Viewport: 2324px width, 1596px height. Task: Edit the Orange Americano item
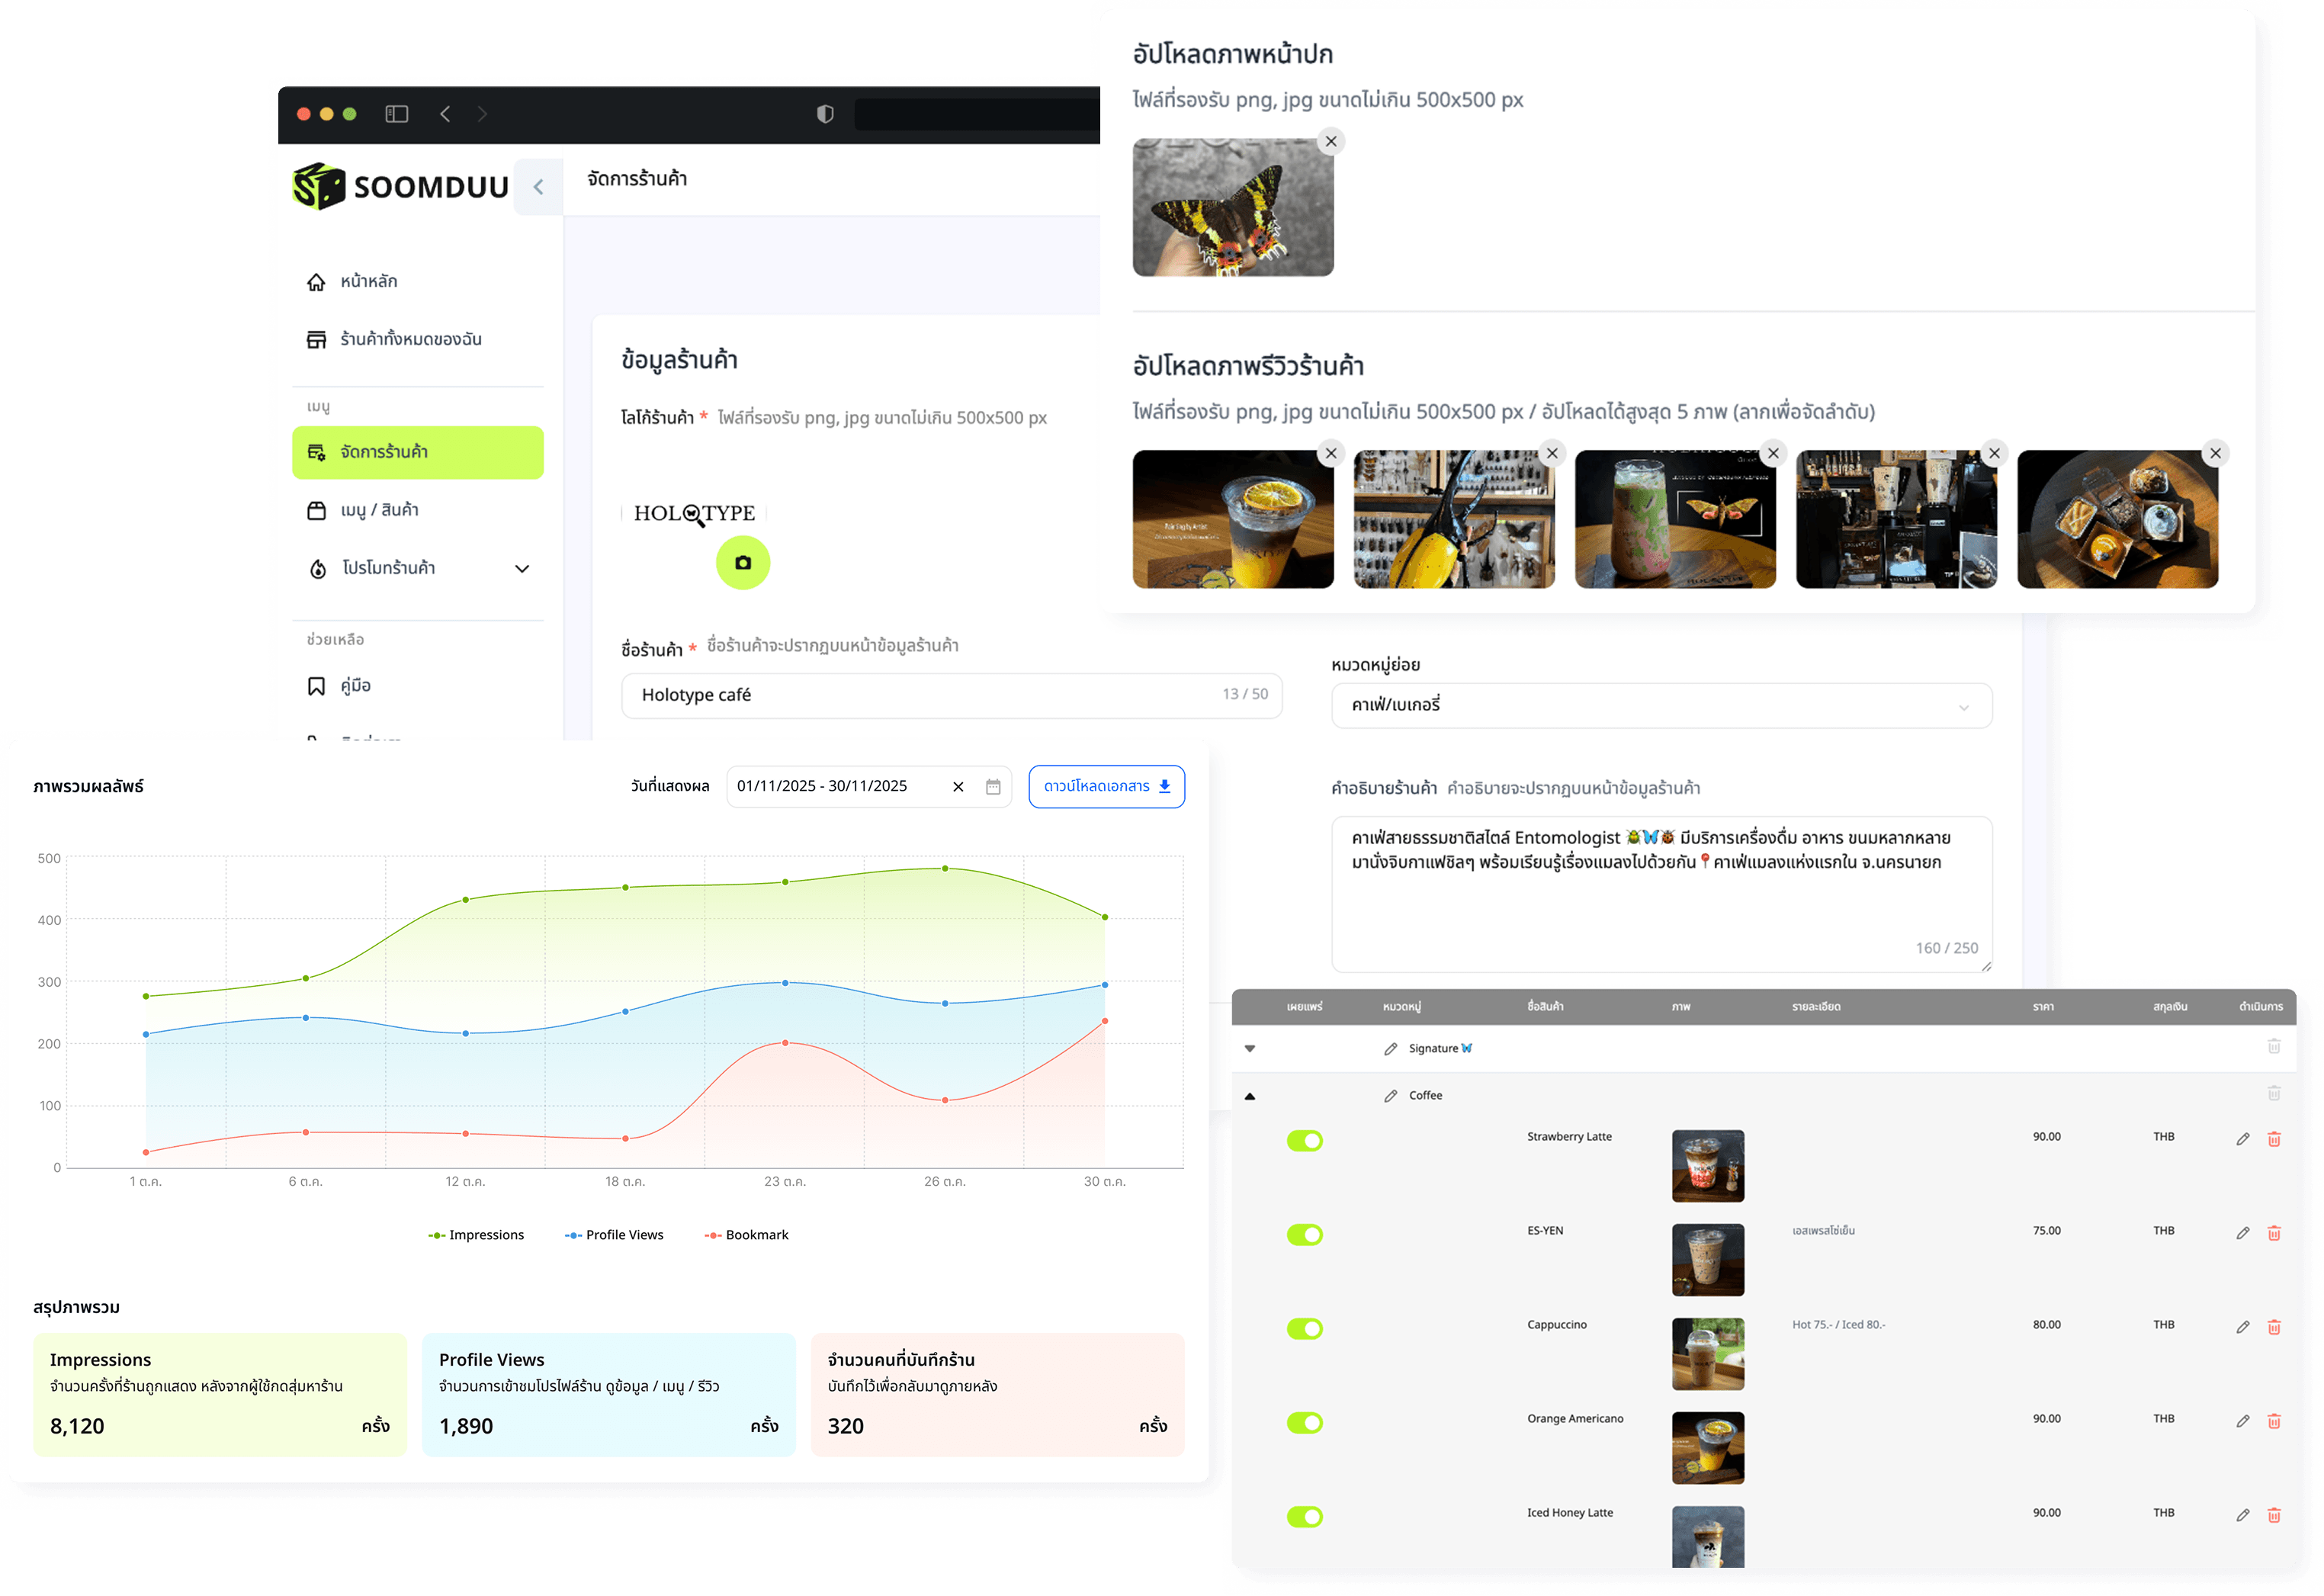pos(2242,1421)
